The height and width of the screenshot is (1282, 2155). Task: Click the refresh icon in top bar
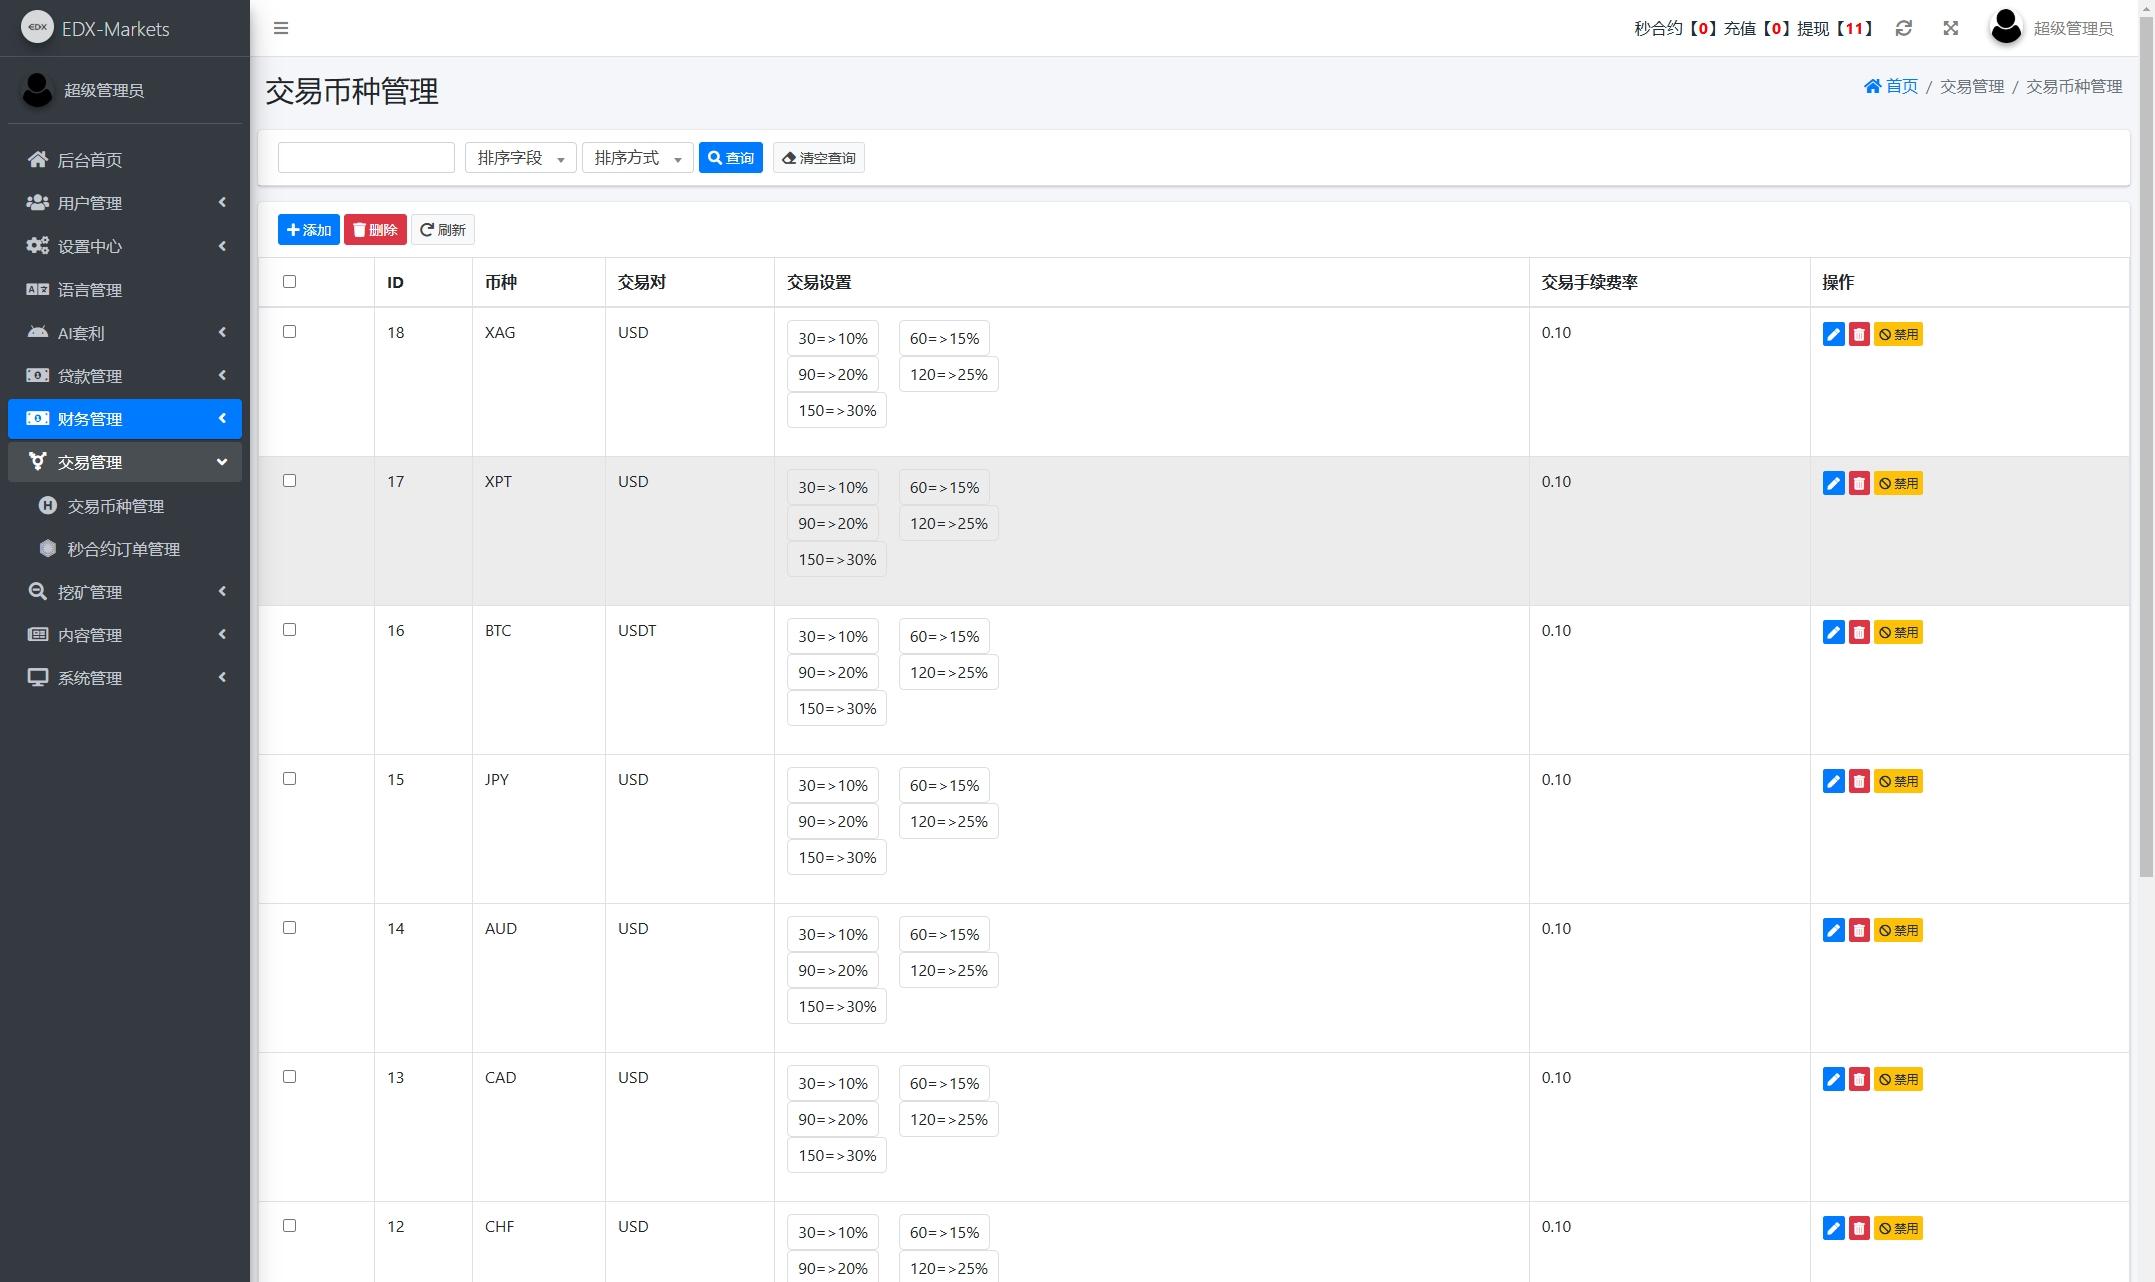click(x=1903, y=28)
